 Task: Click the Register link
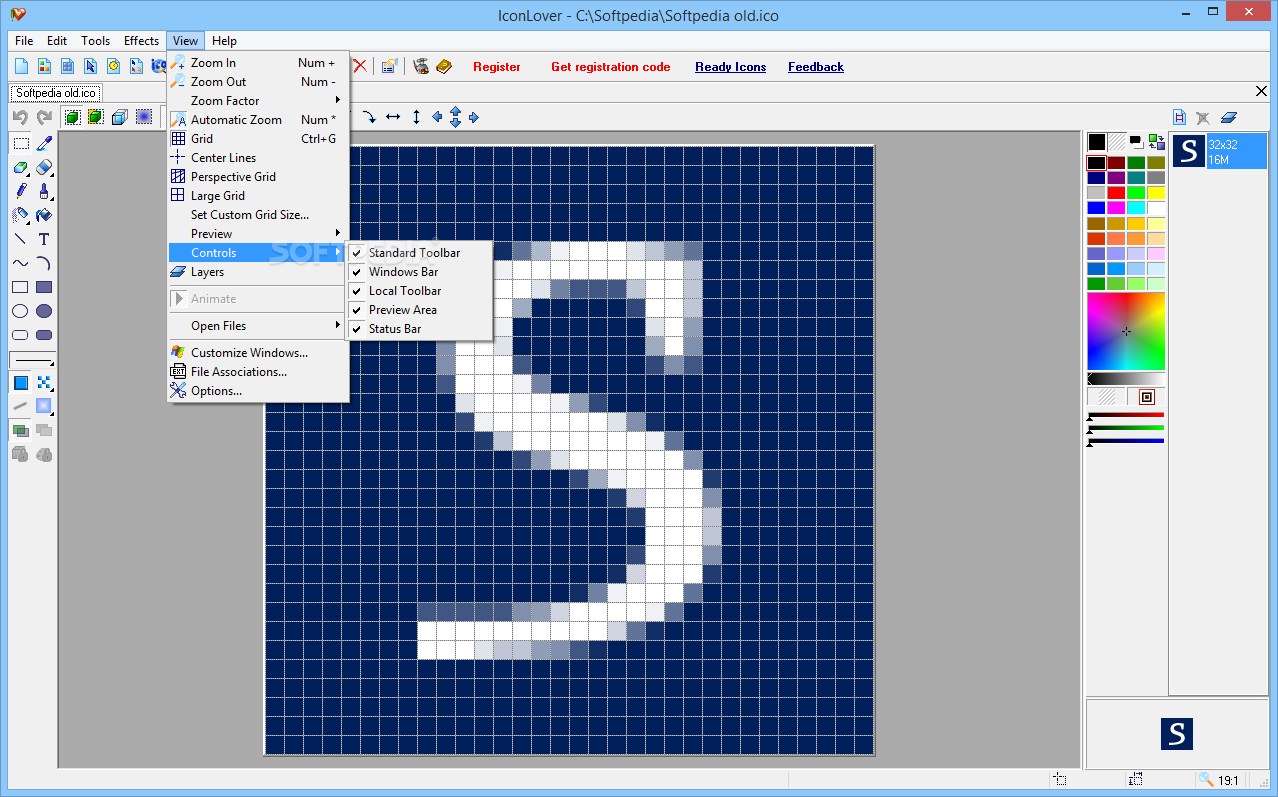497,67
